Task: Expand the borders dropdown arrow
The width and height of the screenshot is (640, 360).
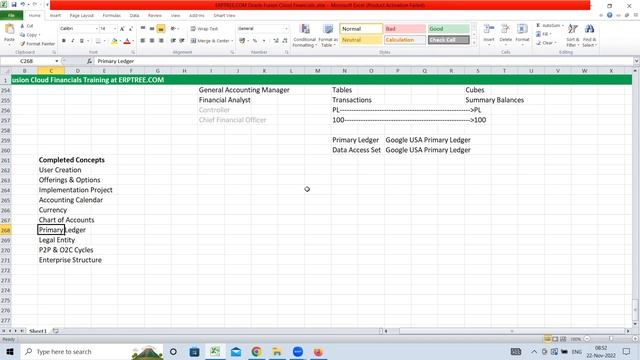Action: click(104, 41)
